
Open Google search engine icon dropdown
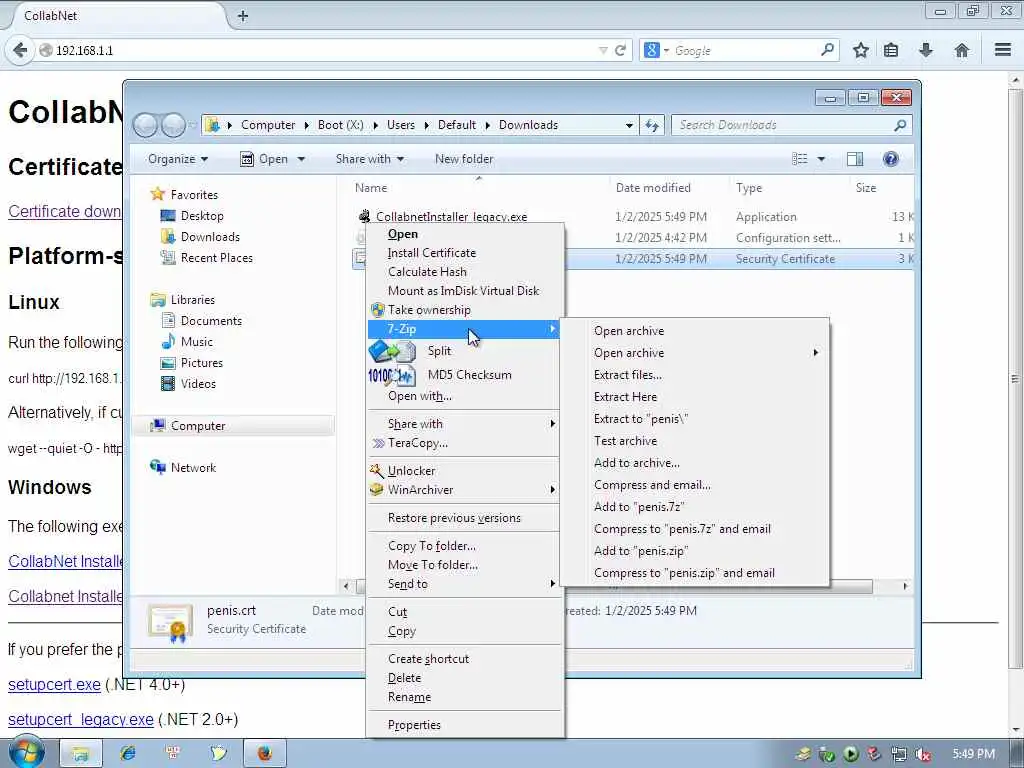tap(656, 50)
